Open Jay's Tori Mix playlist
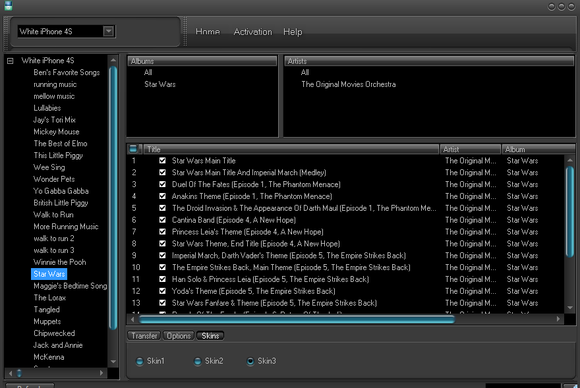Image resolution: width=580 pixels, height=388 pixels. point(54,120)
